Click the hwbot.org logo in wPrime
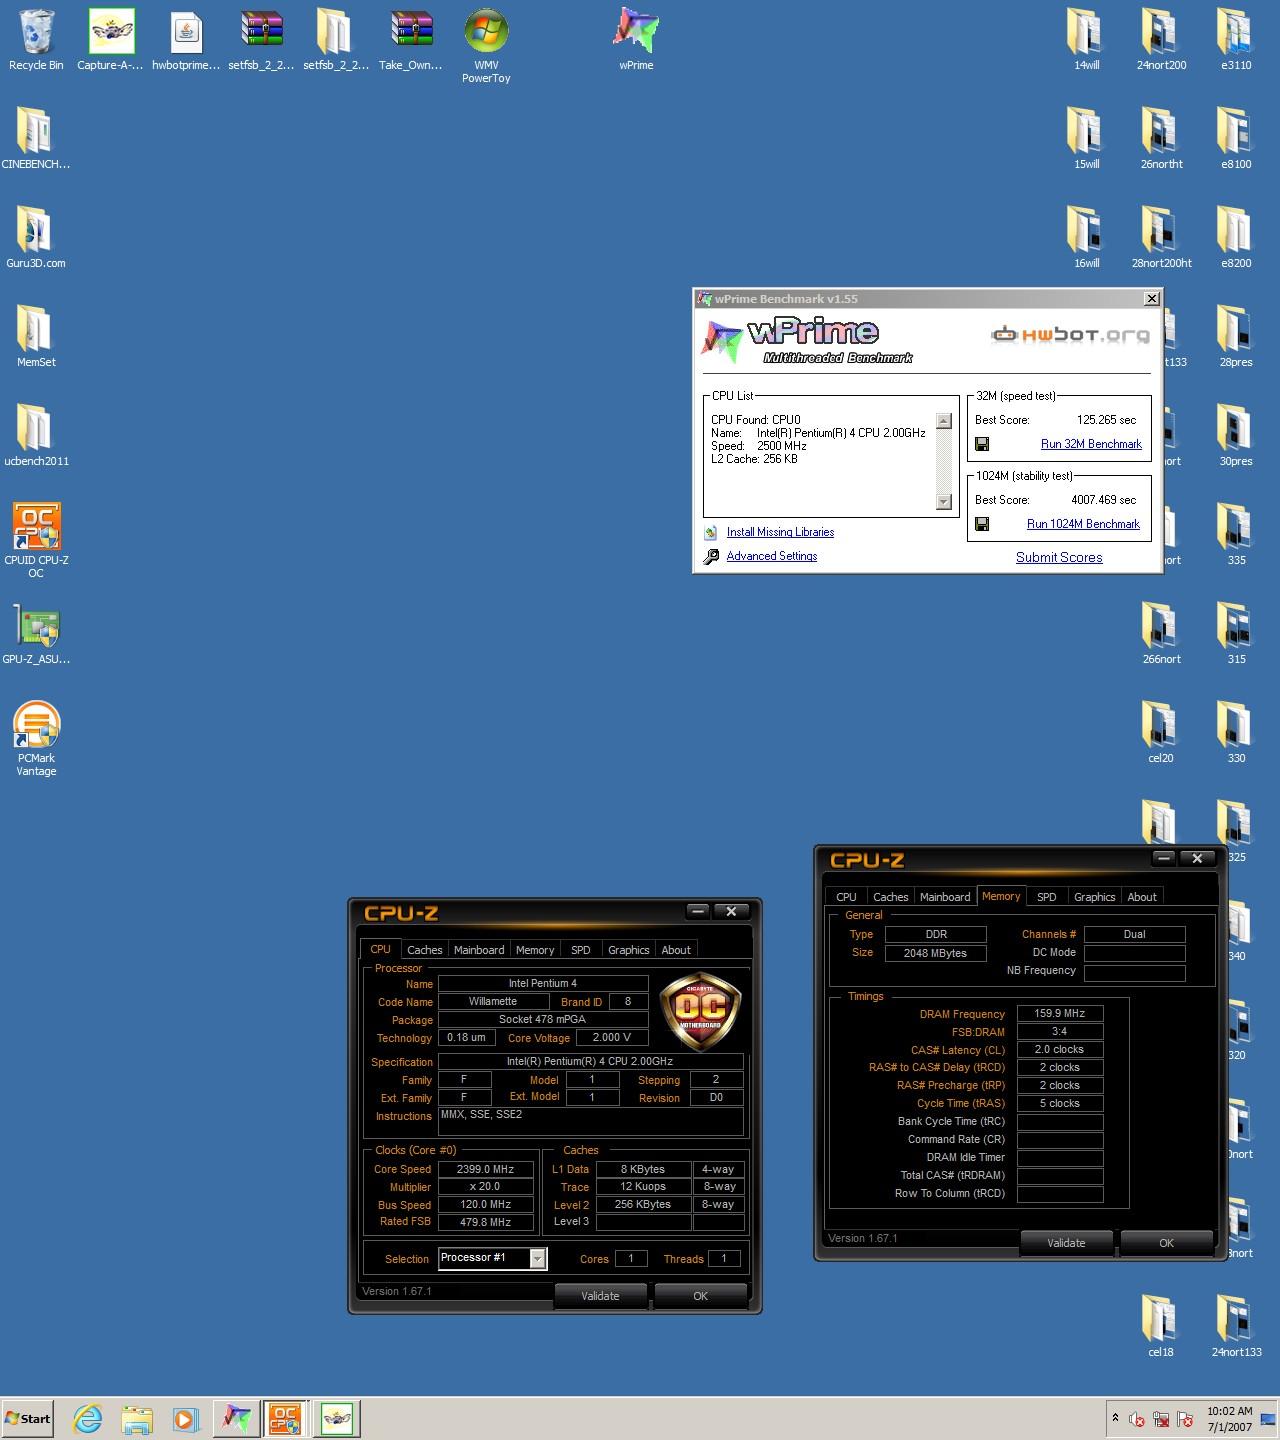1280x1440 pixels. click(x=1070, y=335)
